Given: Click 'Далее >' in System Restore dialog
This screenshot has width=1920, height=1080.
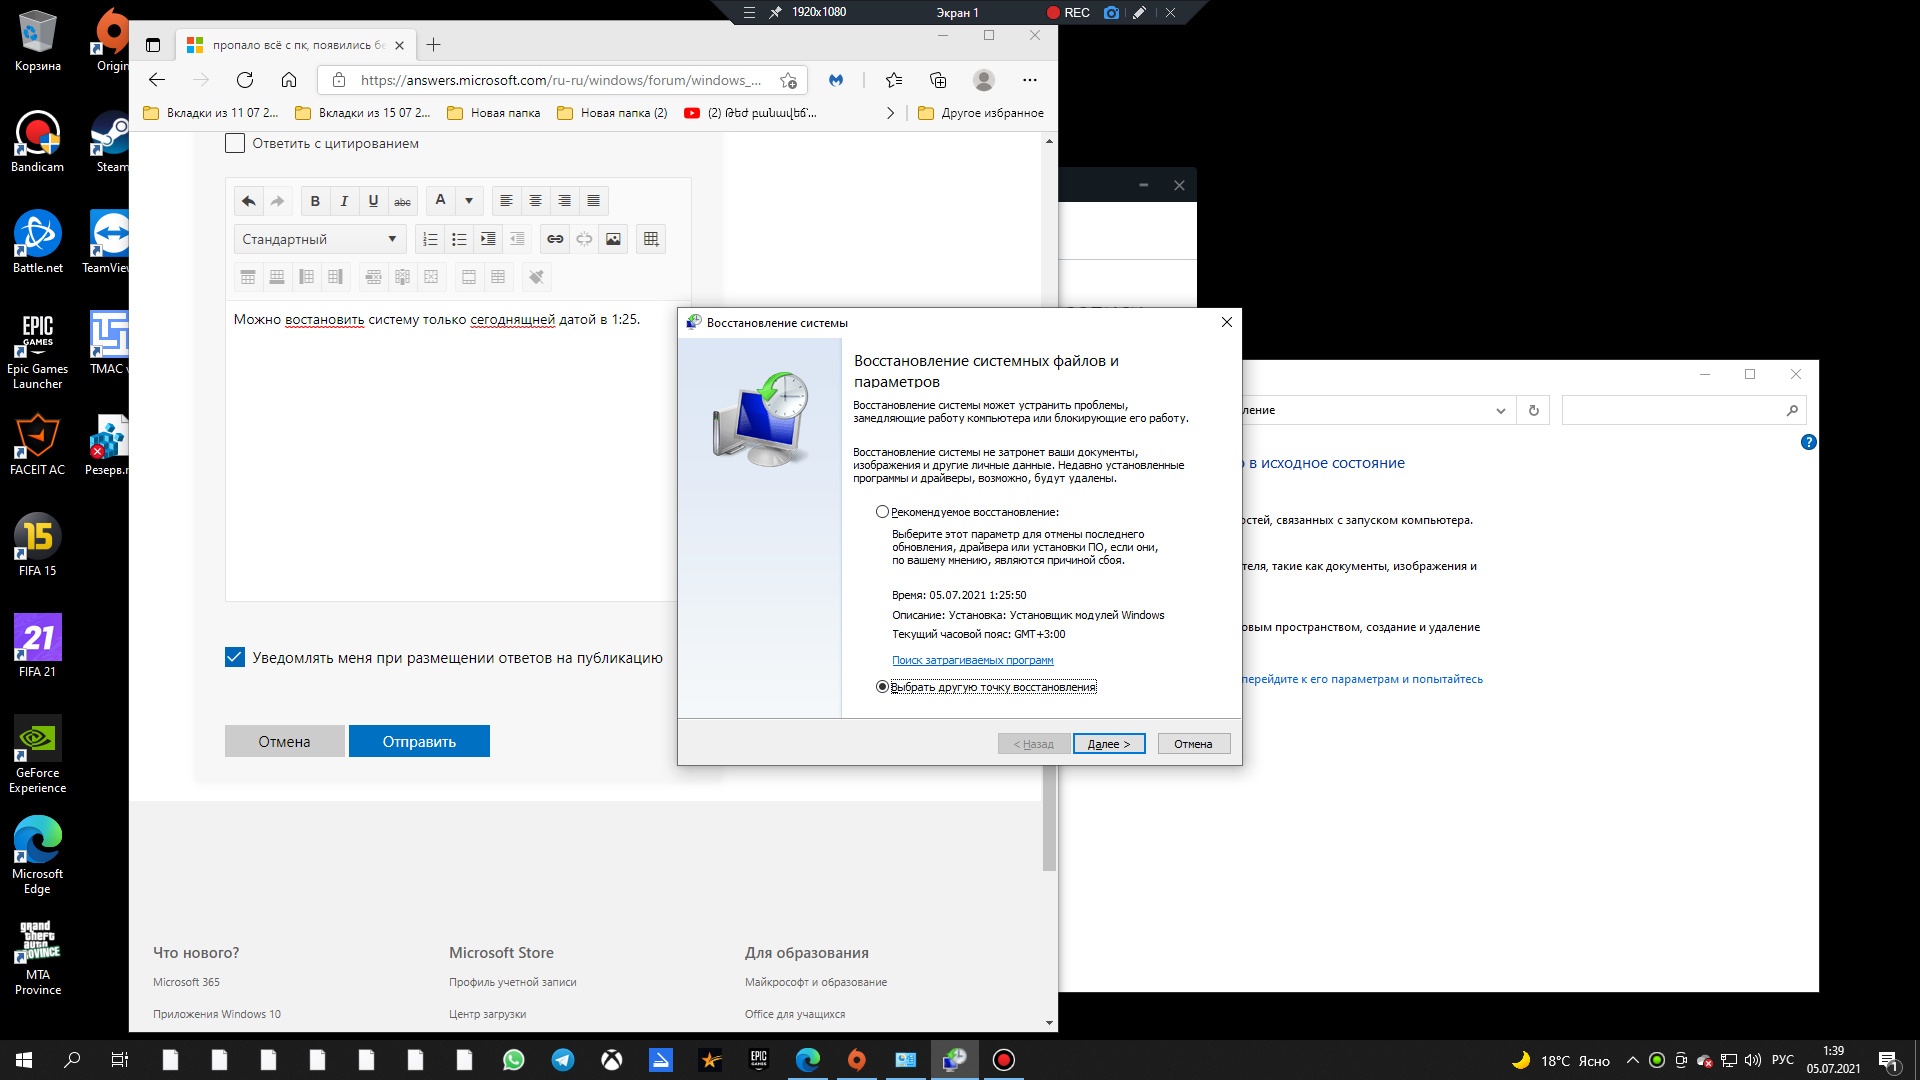Looking at the screenshot, I should pos(1109,744).
